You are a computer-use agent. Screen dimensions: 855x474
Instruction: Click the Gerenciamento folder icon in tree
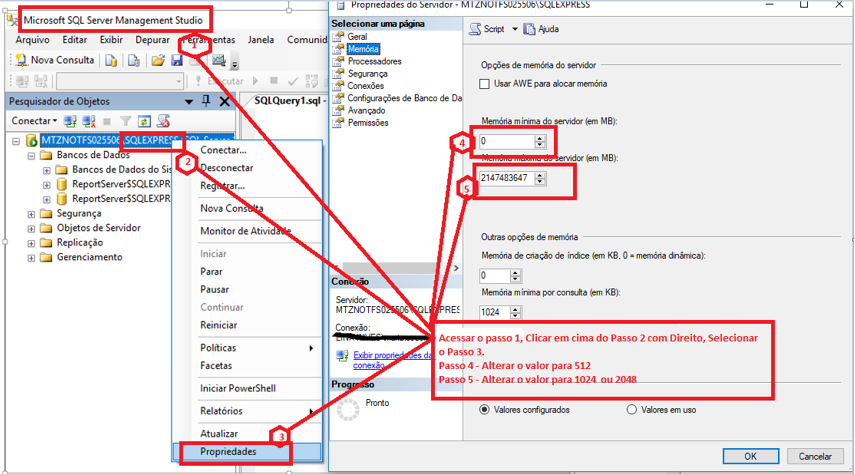pyautogui.click(x=46, y=257)
